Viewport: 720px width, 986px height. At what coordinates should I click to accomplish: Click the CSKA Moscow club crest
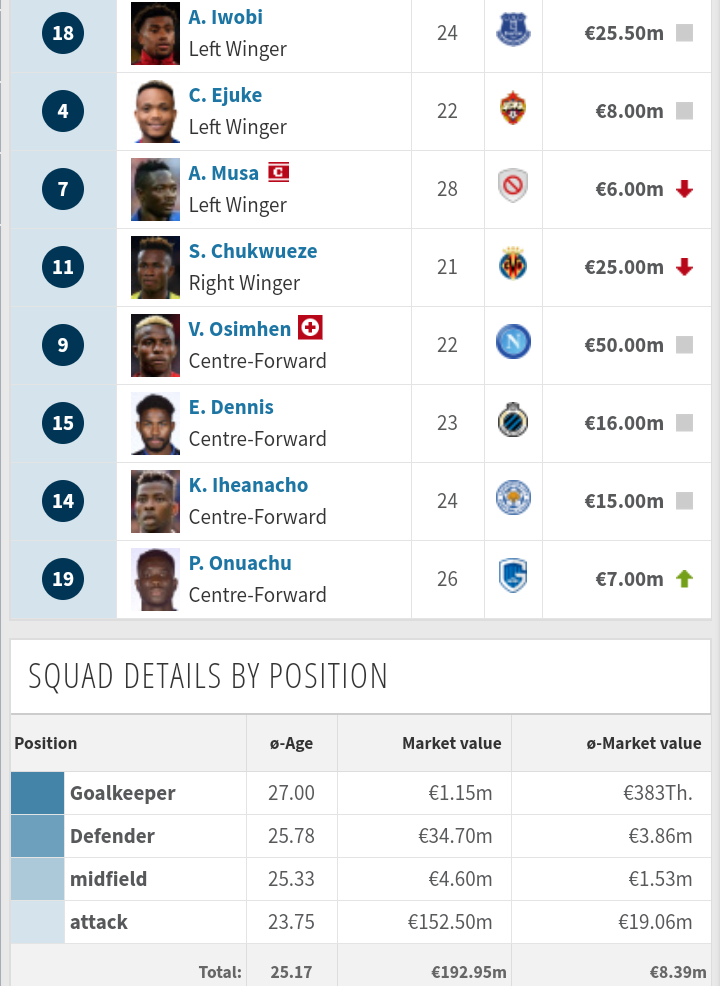(x=513, y=108)
